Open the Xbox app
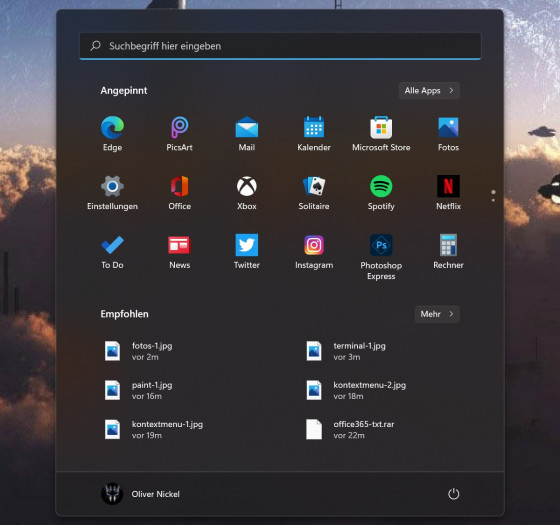This screenshot has width=560, height=525. [x=247, y=192]
